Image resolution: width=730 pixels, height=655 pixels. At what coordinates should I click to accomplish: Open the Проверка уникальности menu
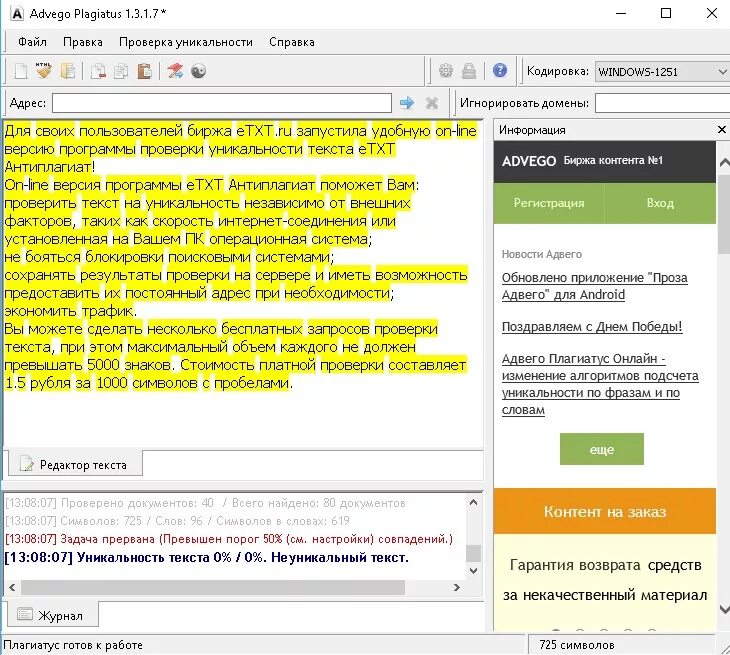(186, 42)
